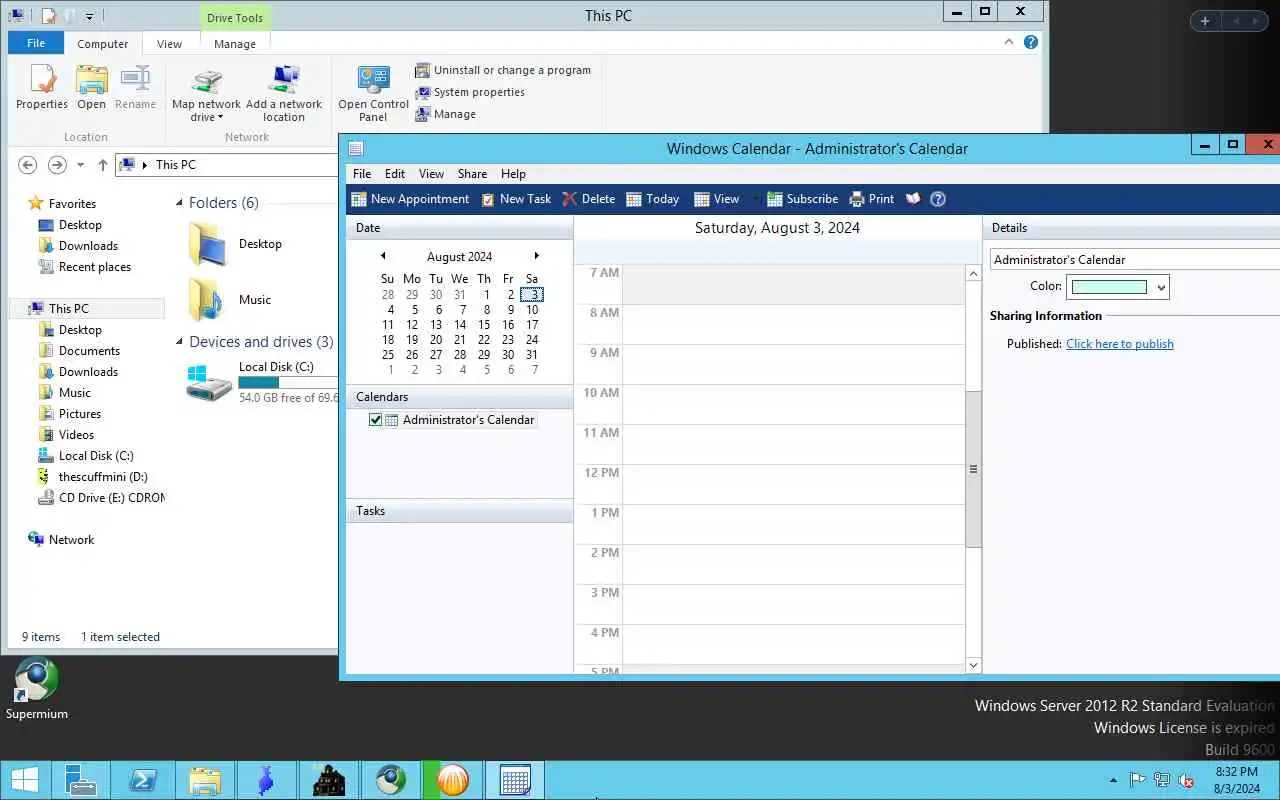Switch to Explorer's View tab

pyautogui.click(x=169, y=43)
